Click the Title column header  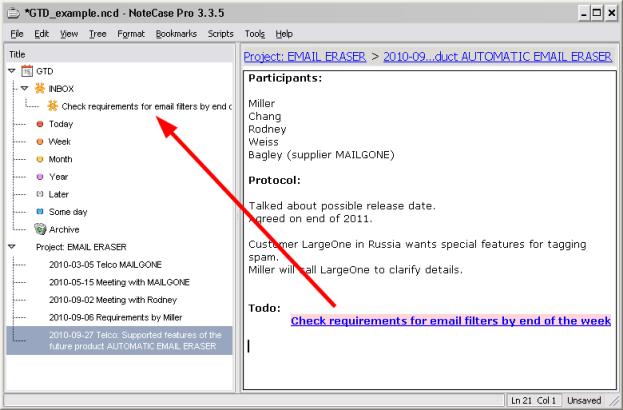(119, 54)
